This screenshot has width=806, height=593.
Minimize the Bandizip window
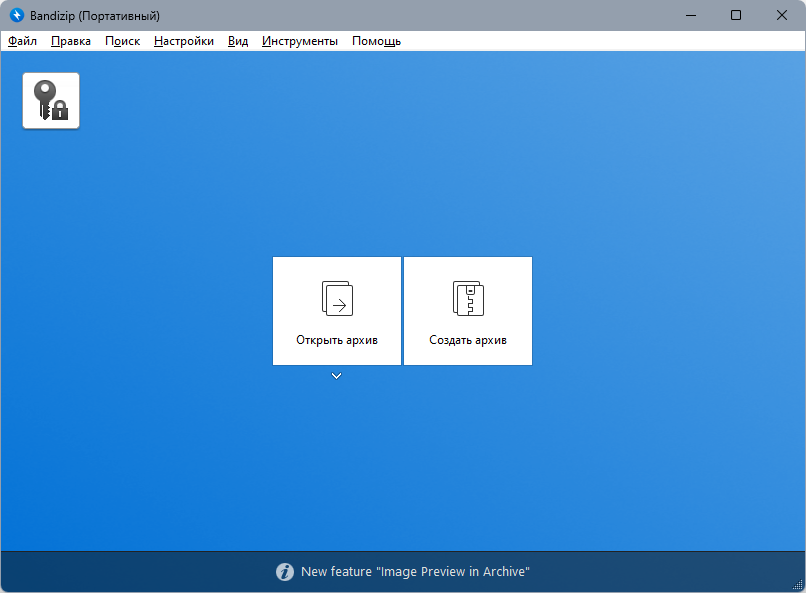click(x=691, y=15)
